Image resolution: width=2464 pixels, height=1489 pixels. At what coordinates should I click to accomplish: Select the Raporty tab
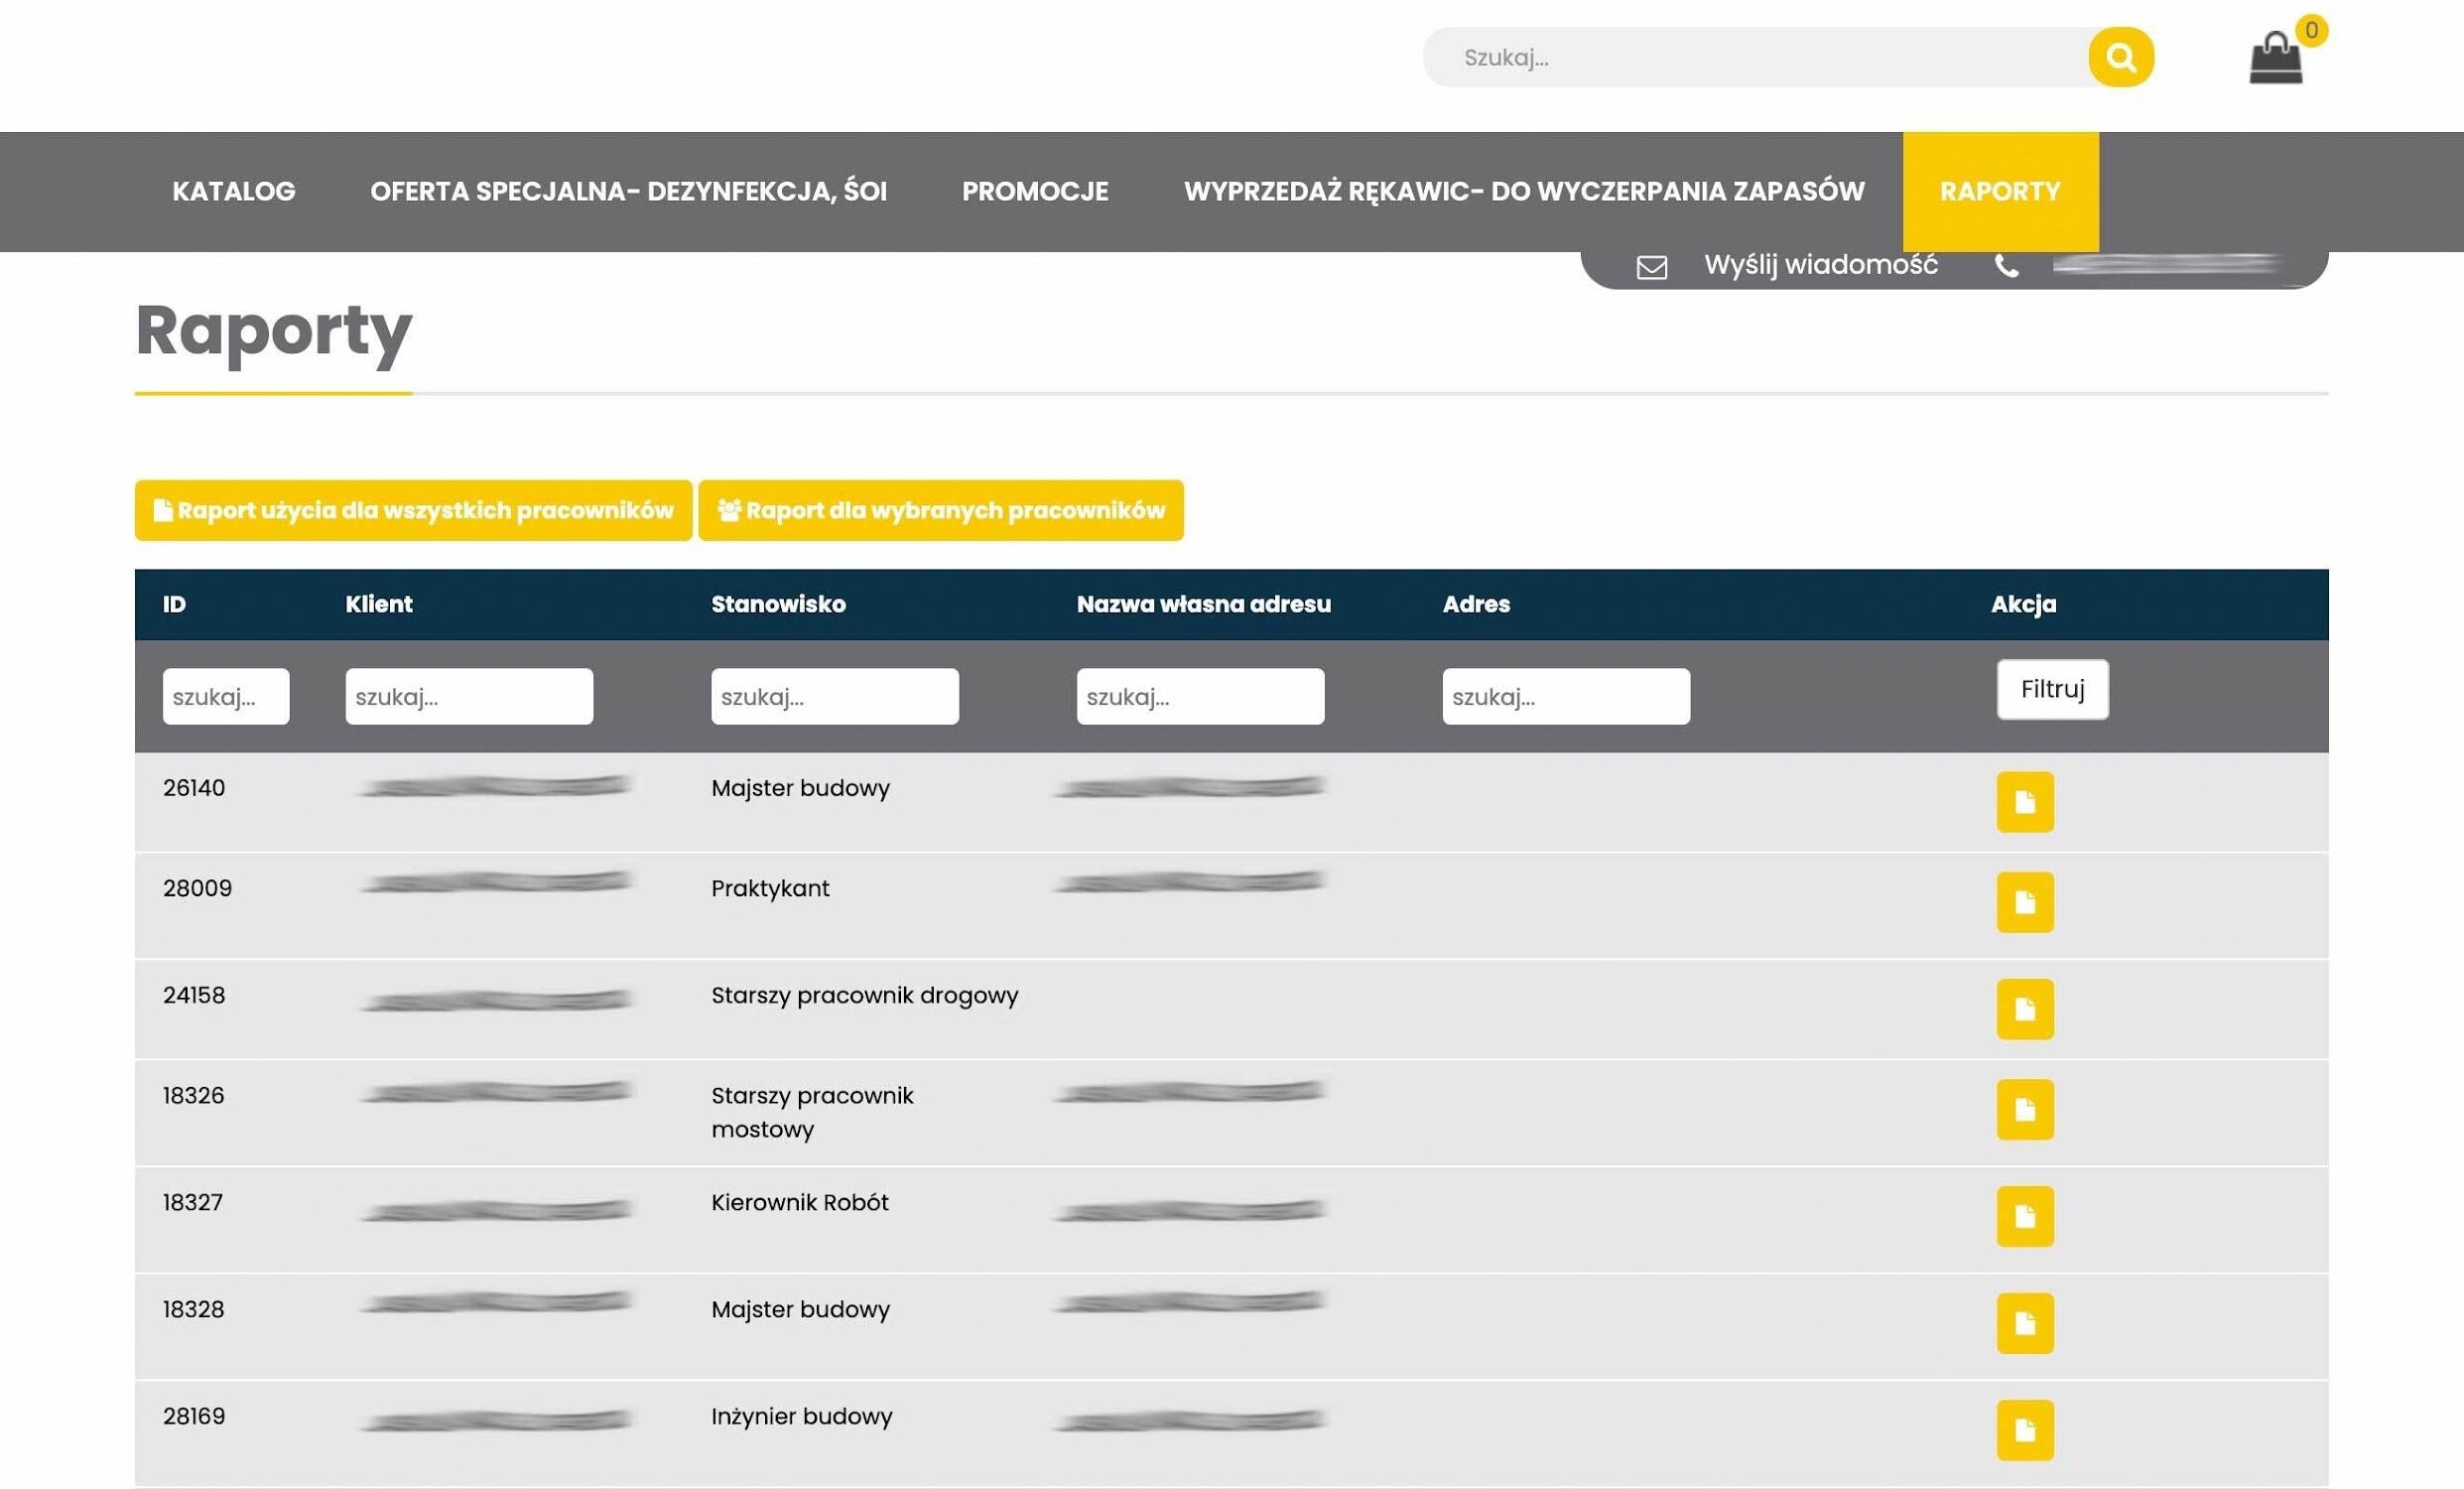1999,191
